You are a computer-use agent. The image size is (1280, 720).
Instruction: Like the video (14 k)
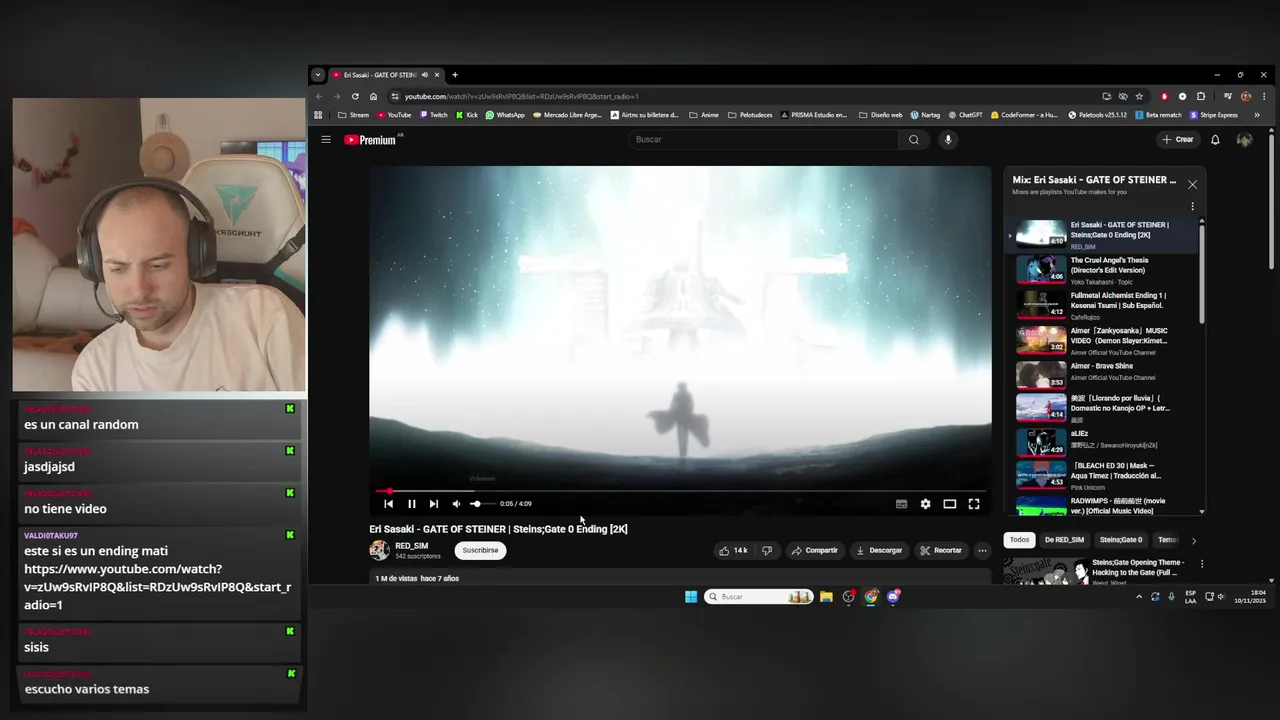pyautogui.click(x=733, y=550)
